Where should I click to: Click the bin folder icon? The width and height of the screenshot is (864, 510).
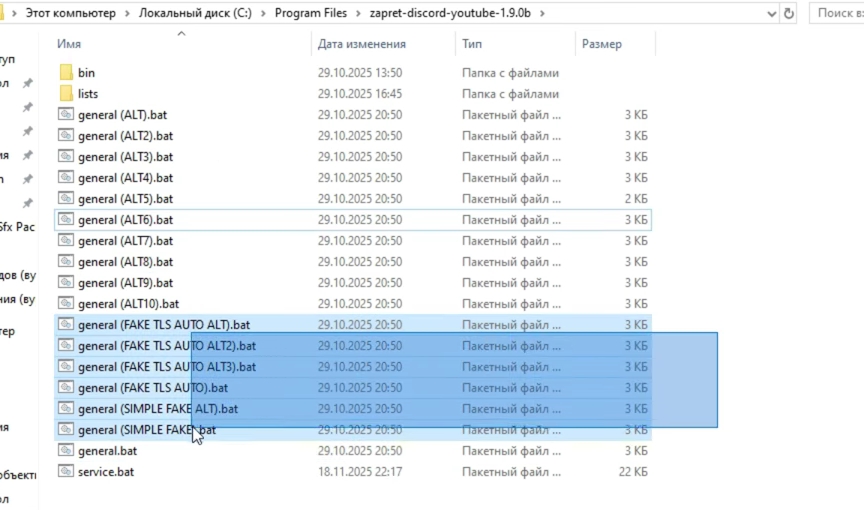(x=66, y=72)
